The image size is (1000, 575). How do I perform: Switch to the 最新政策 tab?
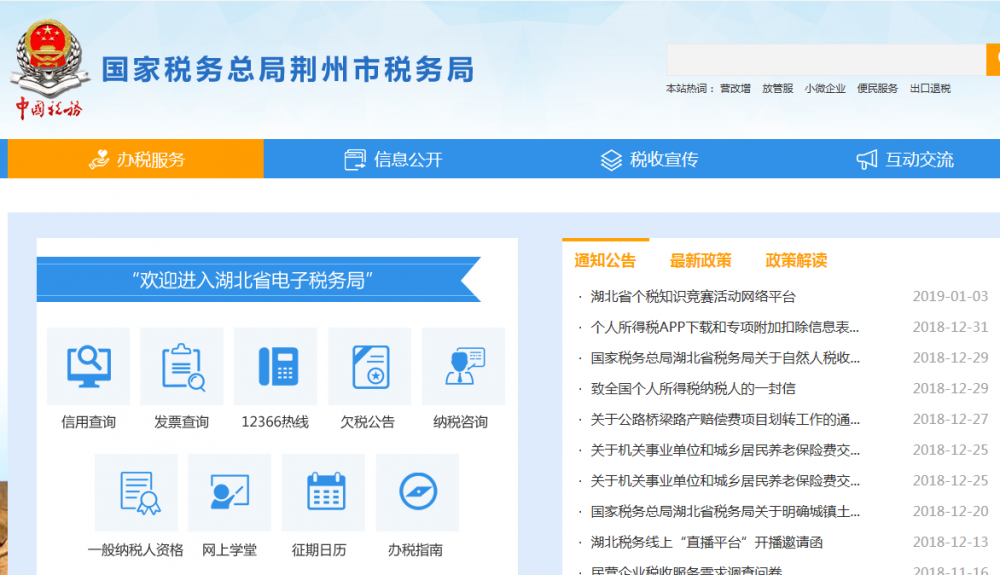700,261
